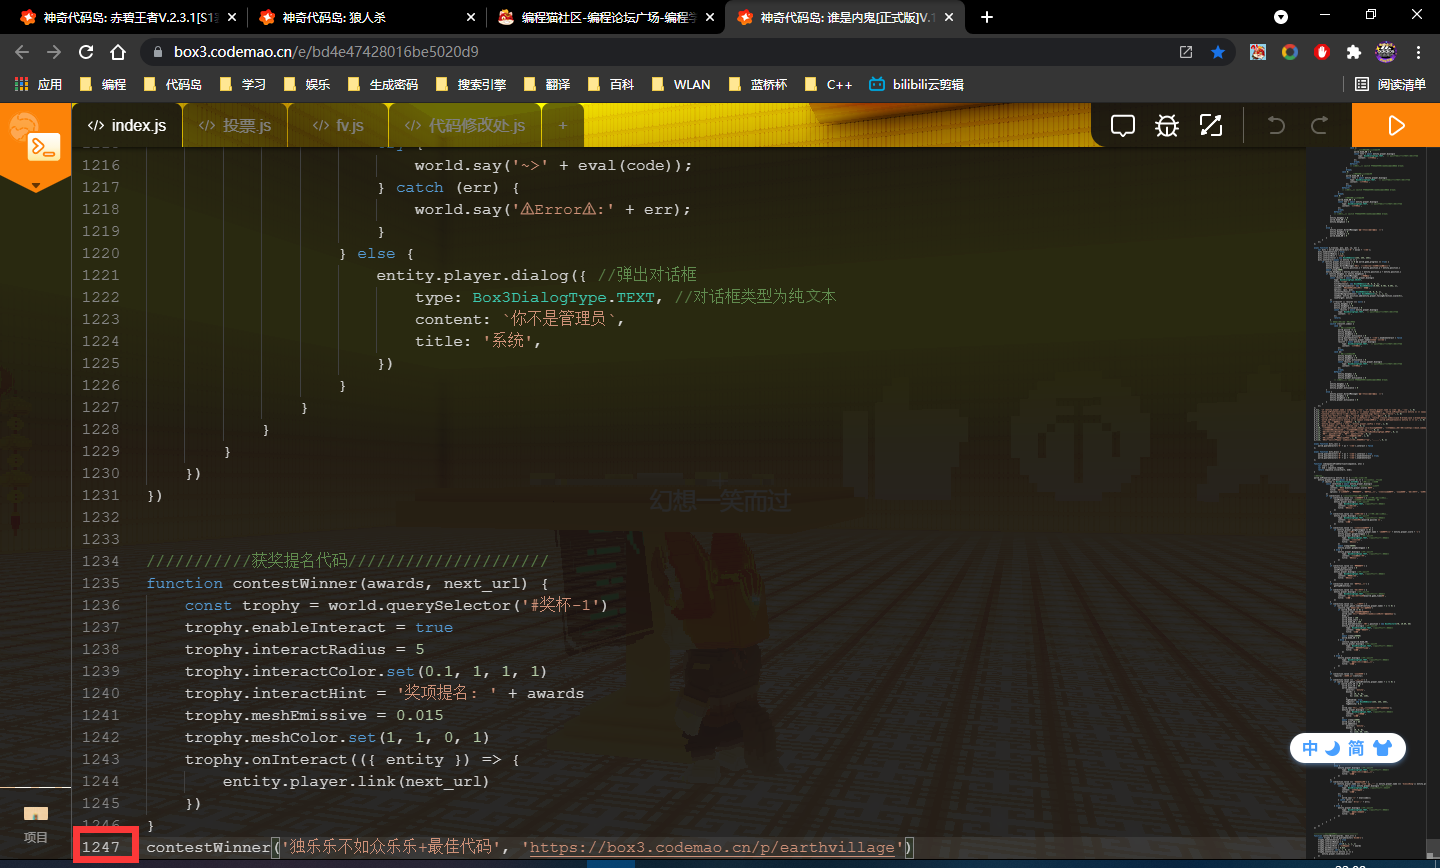Toggle the moon icon in the input method bar
The width and height of the screenshot is (1440, 868).
(x=1333, y=748)
